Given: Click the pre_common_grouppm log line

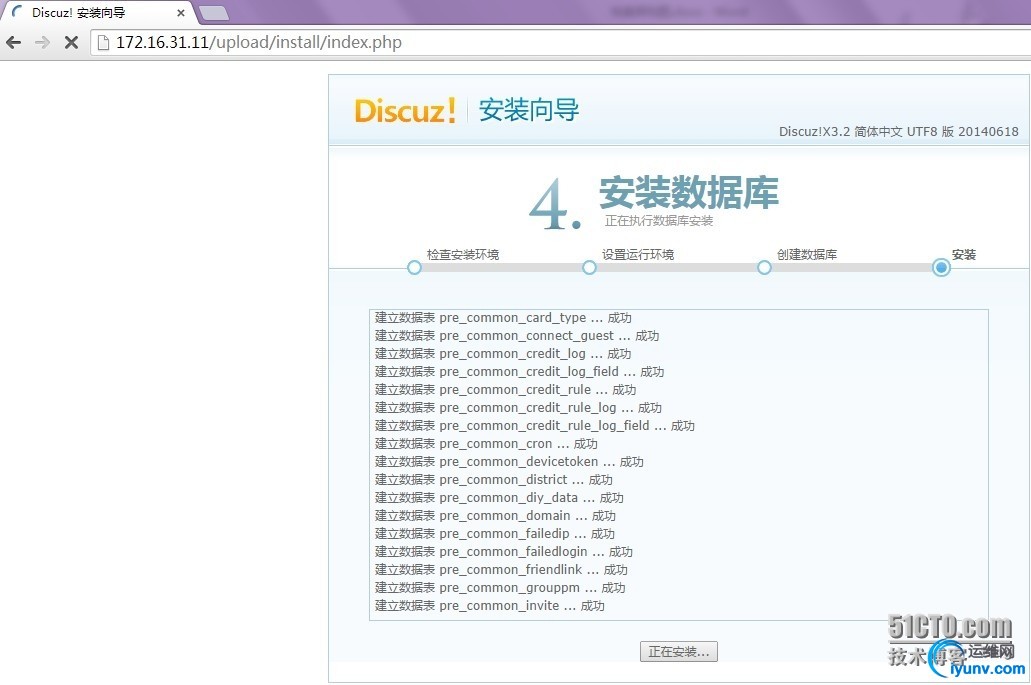Looking at the screenshot, I should coord(500,588).
